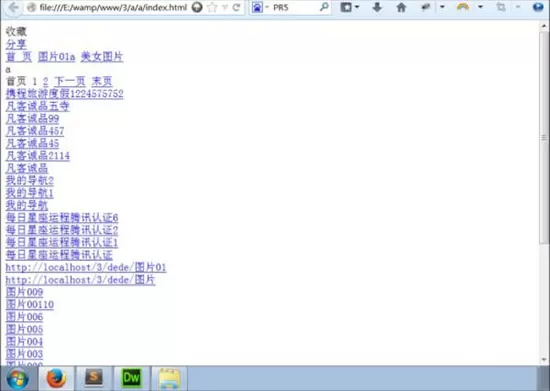Open the 图片01a navigation link

[x=56, y=56]
